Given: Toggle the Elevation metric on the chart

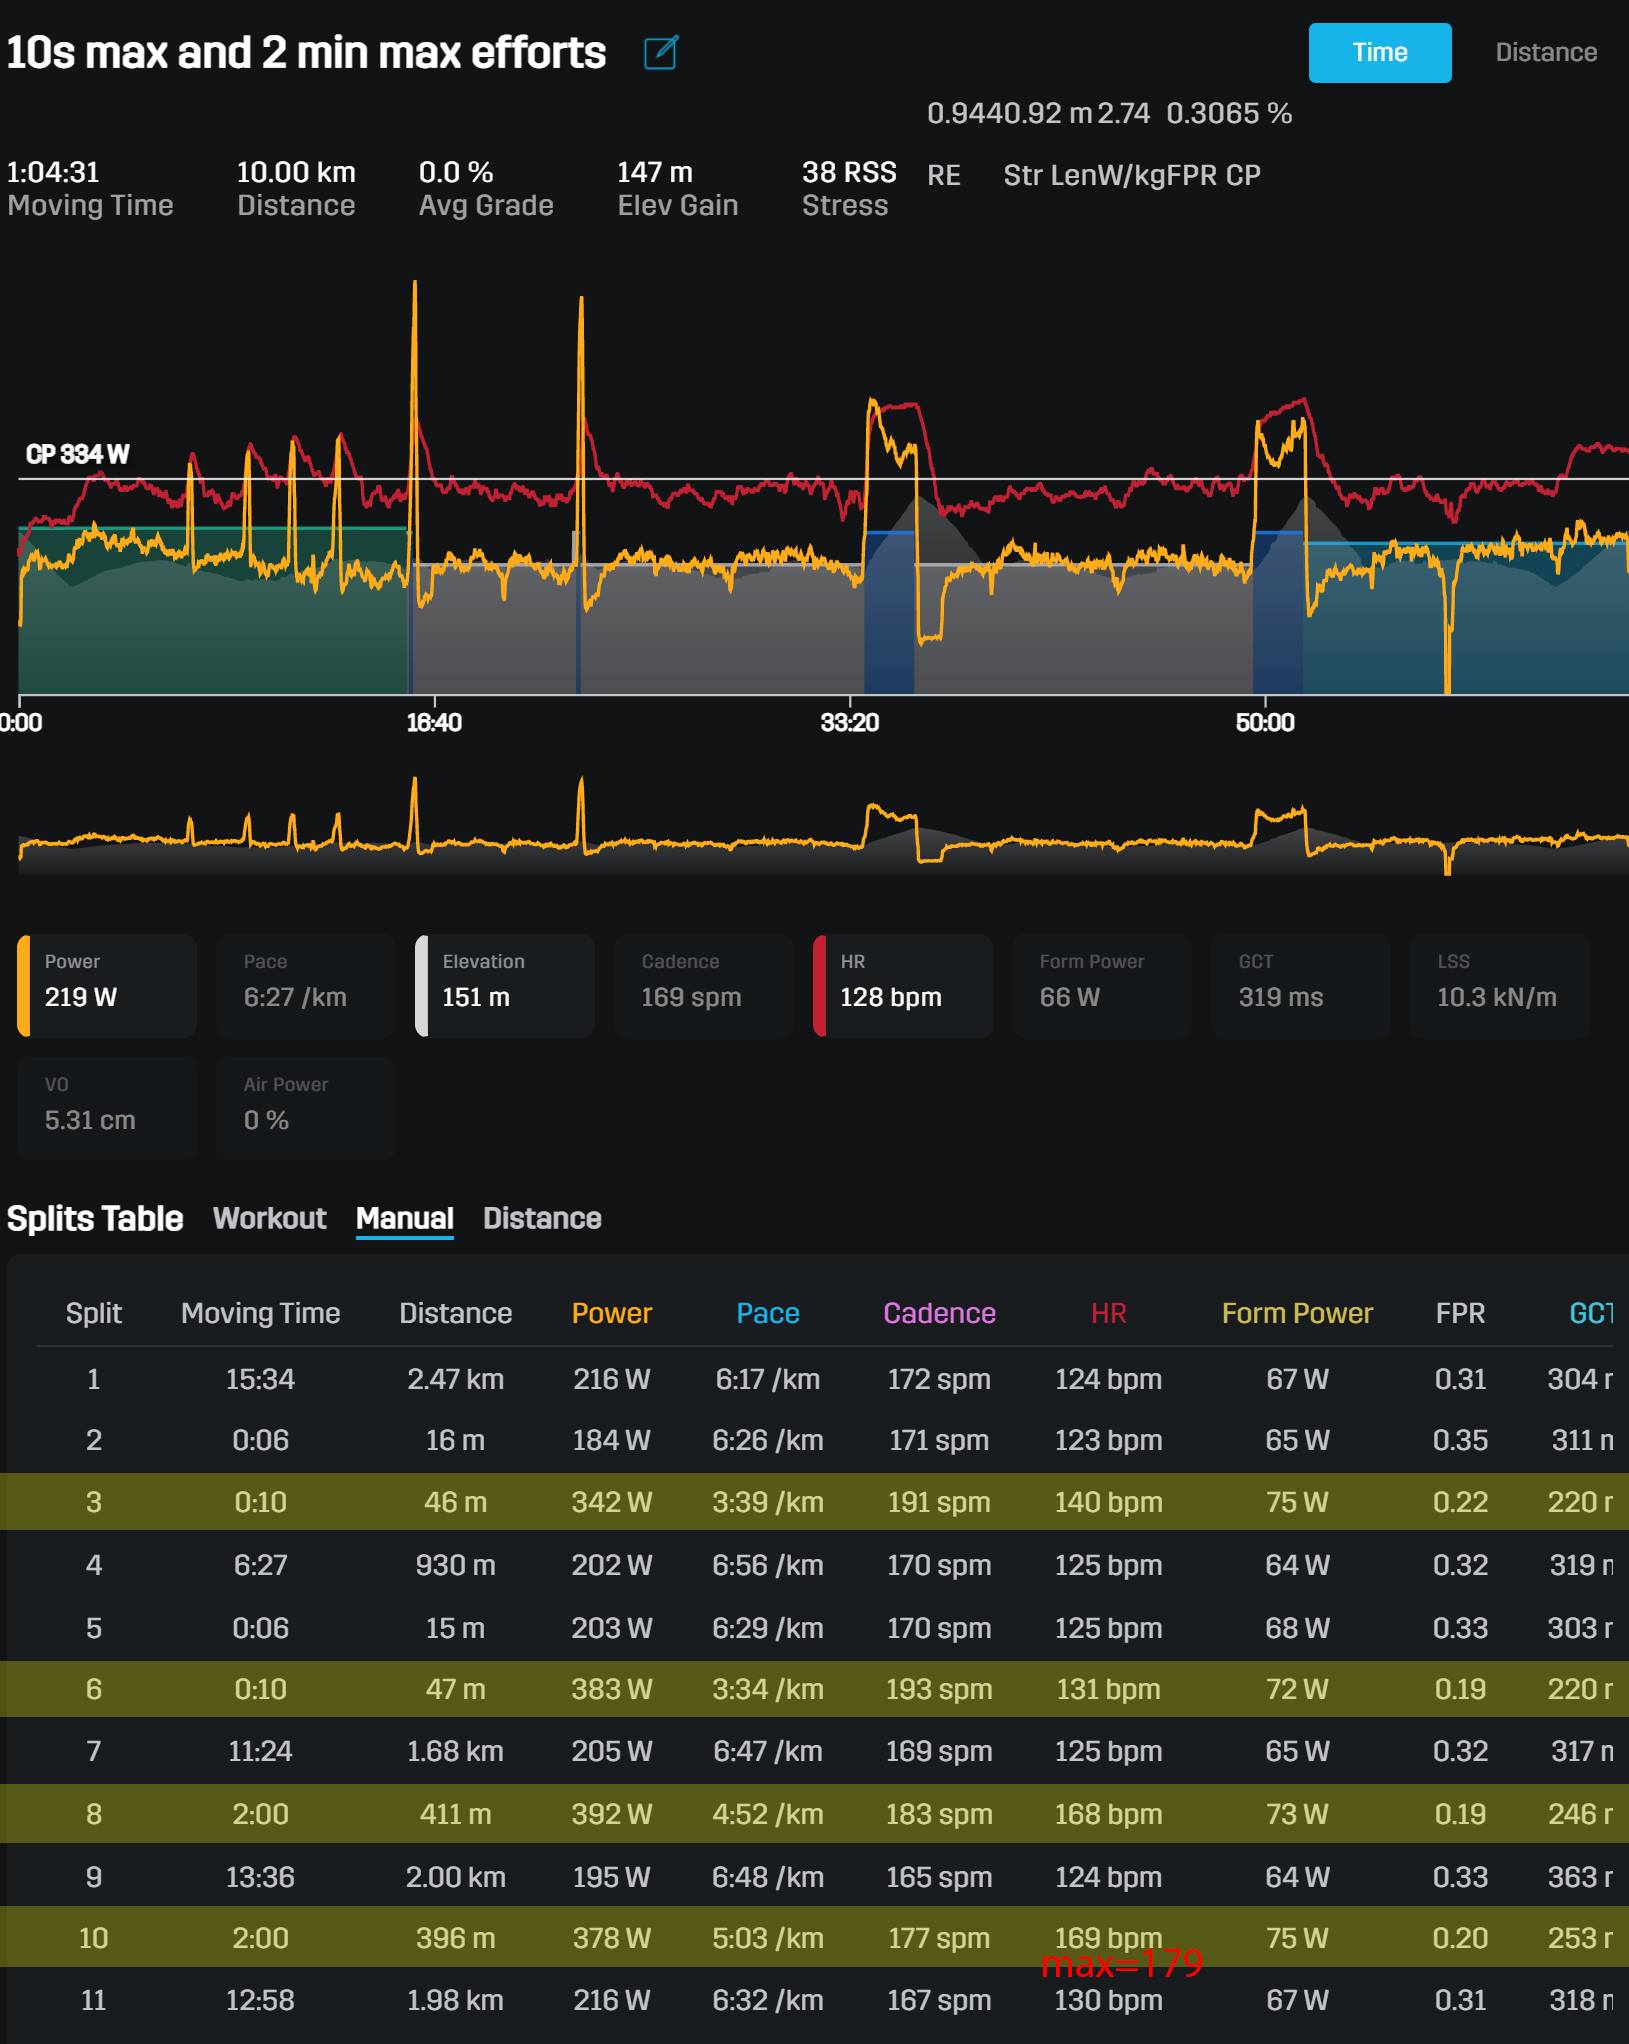Looking at the screenshot, I should tap(505, 985).
